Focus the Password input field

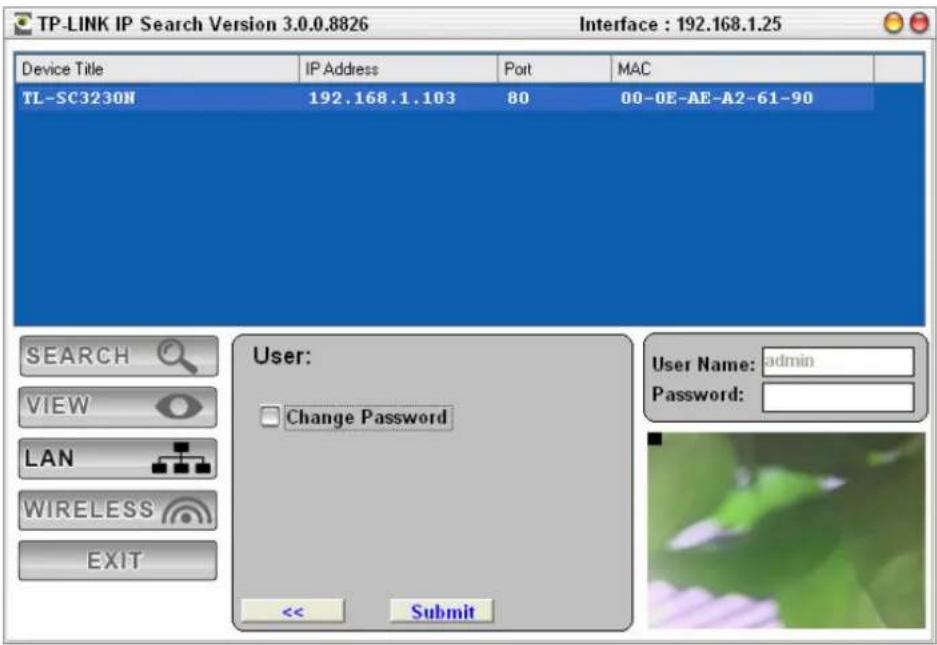(838, 397)
